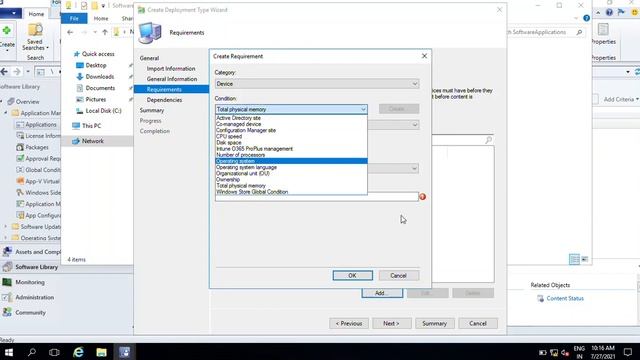Image resolution: width=640 pixels, height=360 pixels.
Task: Select Summary step in wizard sidebar
Action: coord(152,110)
